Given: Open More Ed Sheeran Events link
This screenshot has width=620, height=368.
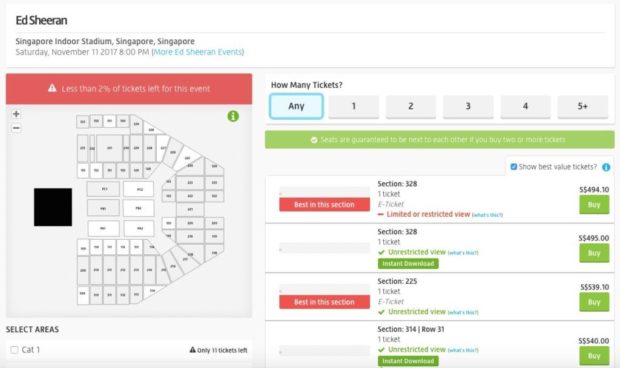Looking at the screenshot, I should [197, 52].
